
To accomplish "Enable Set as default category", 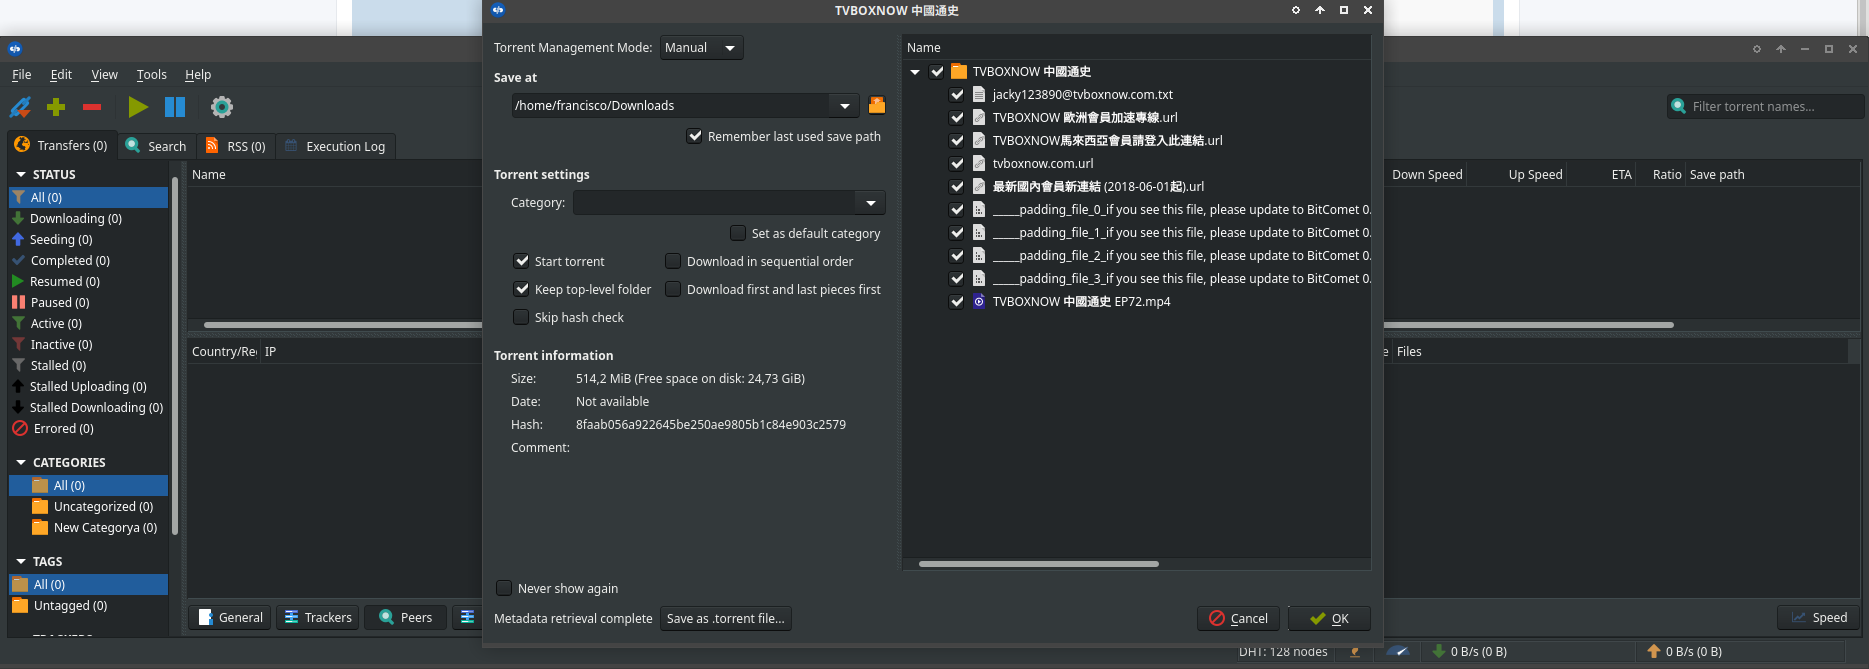I will point(738,233).
